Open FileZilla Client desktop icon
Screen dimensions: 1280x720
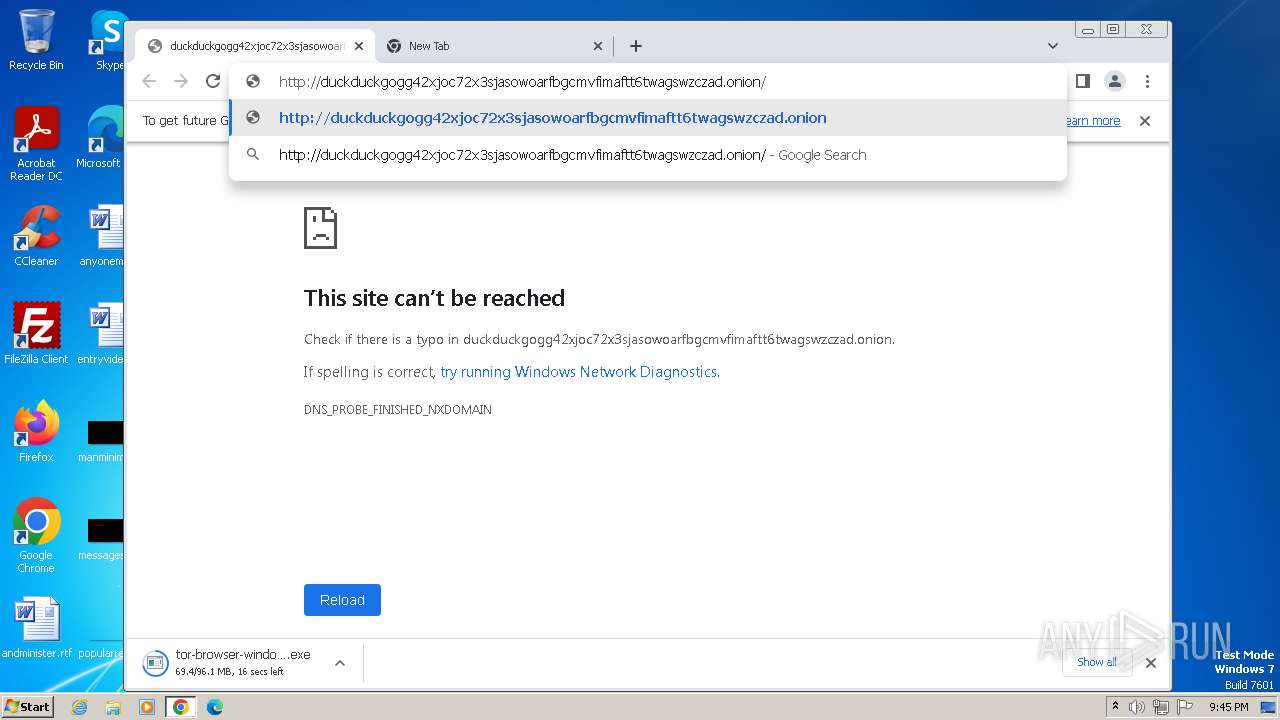tap(36, 333)
